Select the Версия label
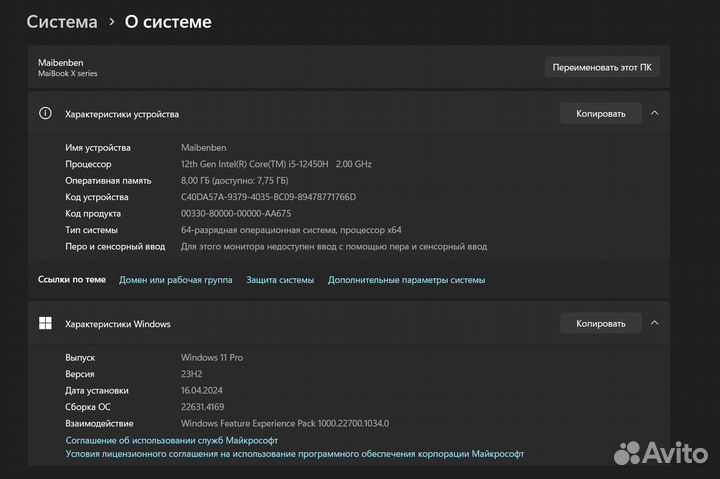Image resolution: width=720 pixels, height=479 pixels. click(79, 374)
